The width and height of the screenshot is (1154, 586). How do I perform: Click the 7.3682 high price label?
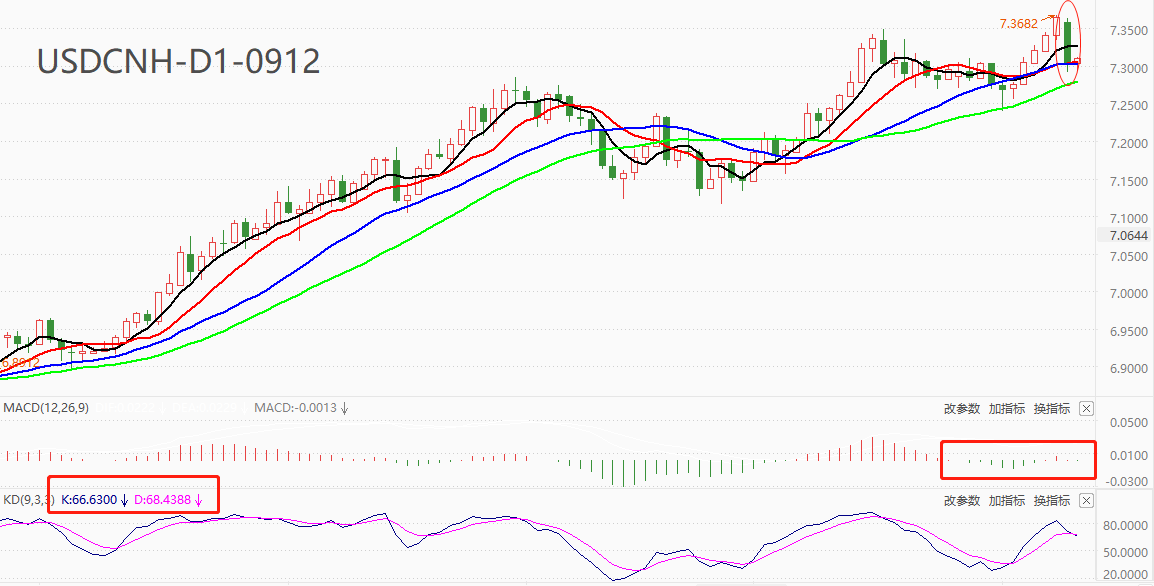1020,22
